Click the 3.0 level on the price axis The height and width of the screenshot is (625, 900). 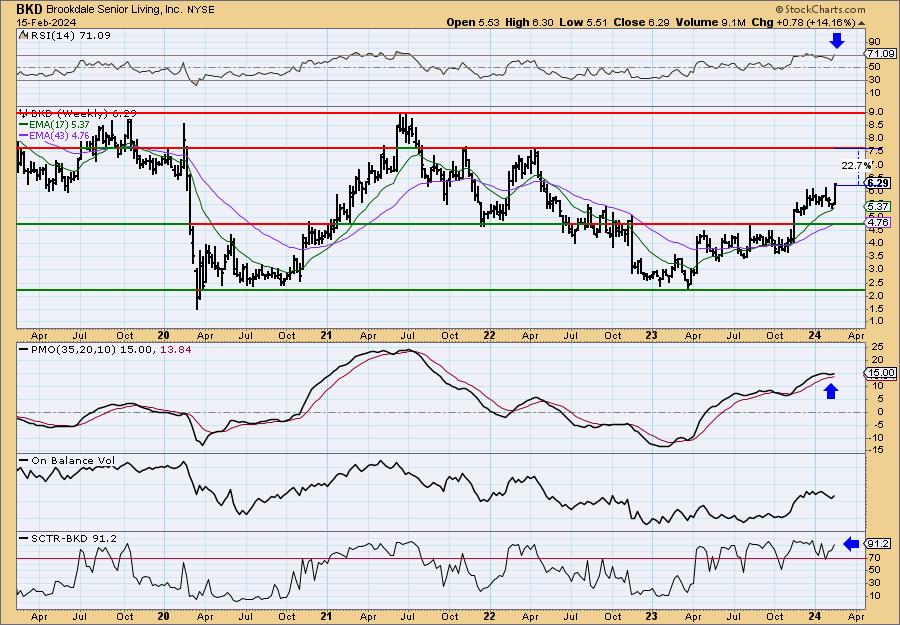pos(876,269)
